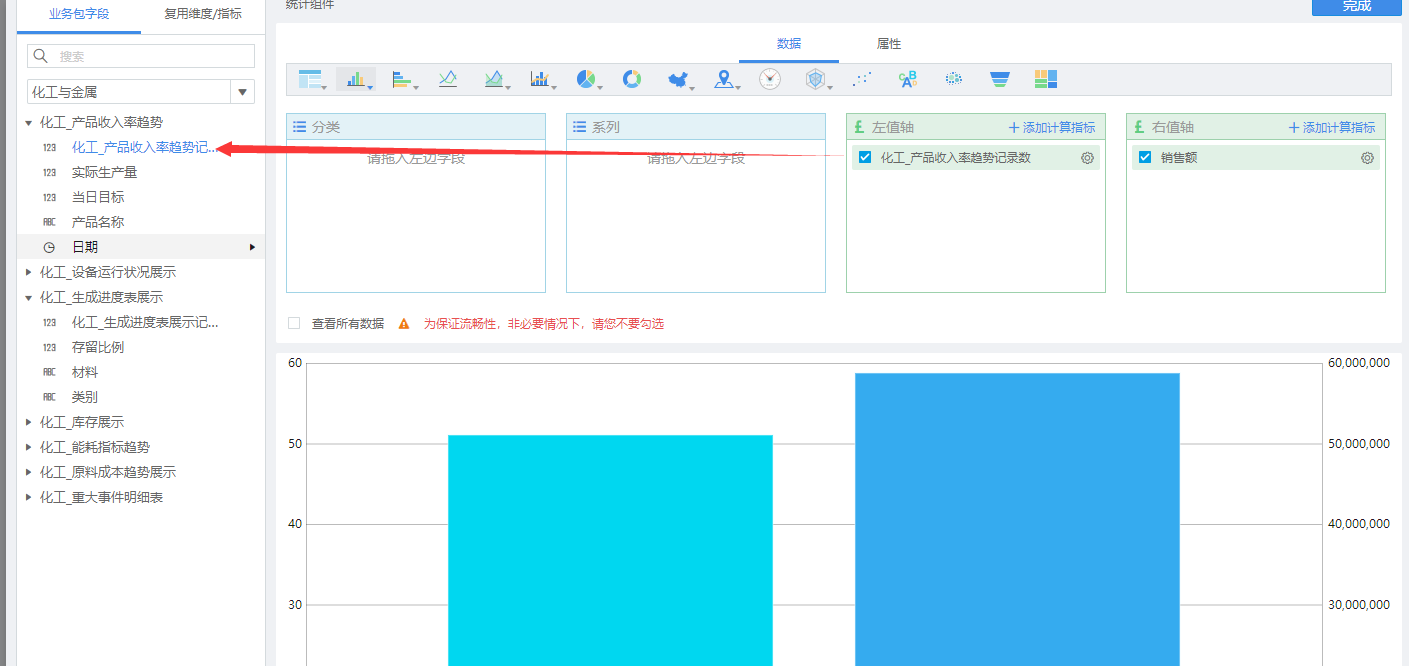Select the treemap chart icon
This screenshot has height=666, width=1409.
1046,79
